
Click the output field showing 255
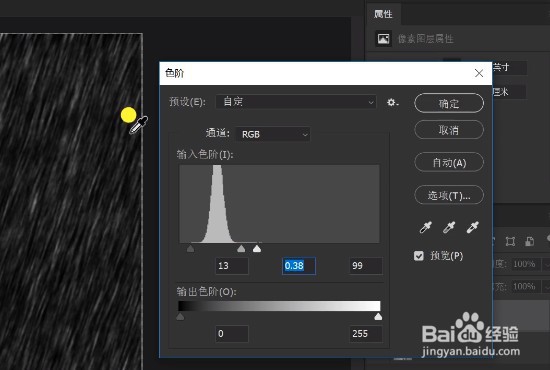tap(366, 334)
